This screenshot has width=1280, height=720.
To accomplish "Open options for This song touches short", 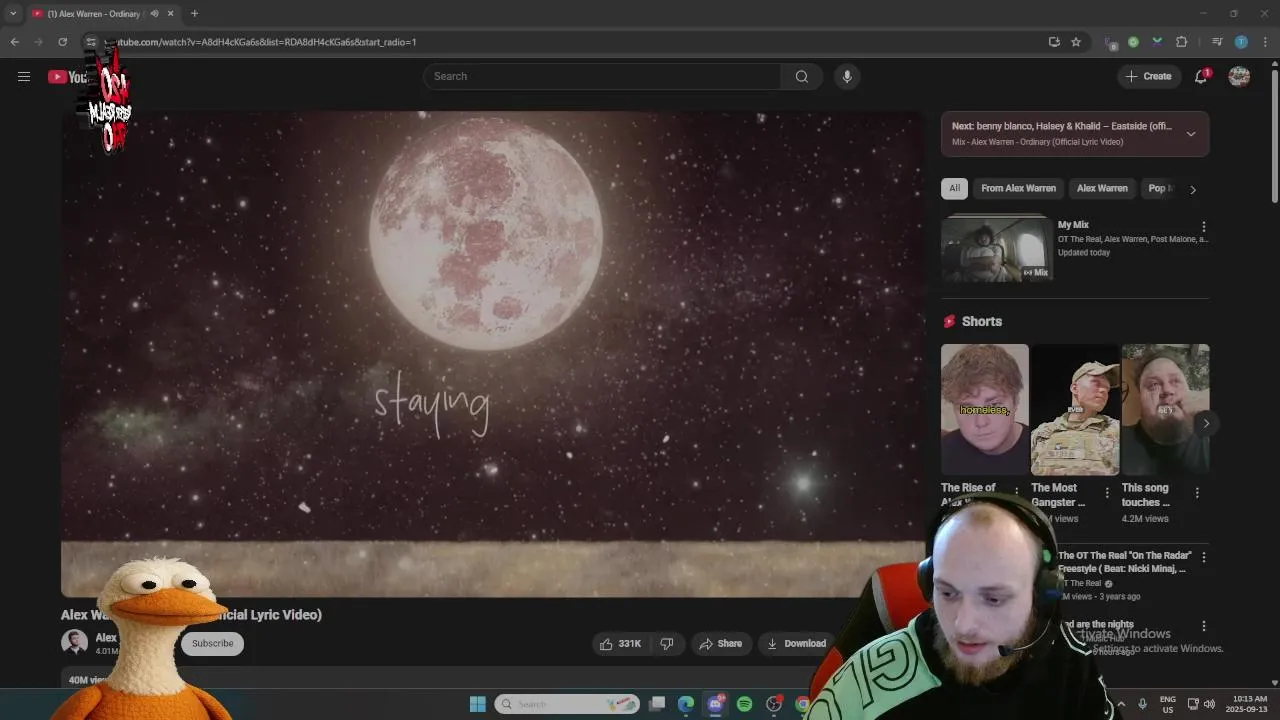I will (1197, 492).
